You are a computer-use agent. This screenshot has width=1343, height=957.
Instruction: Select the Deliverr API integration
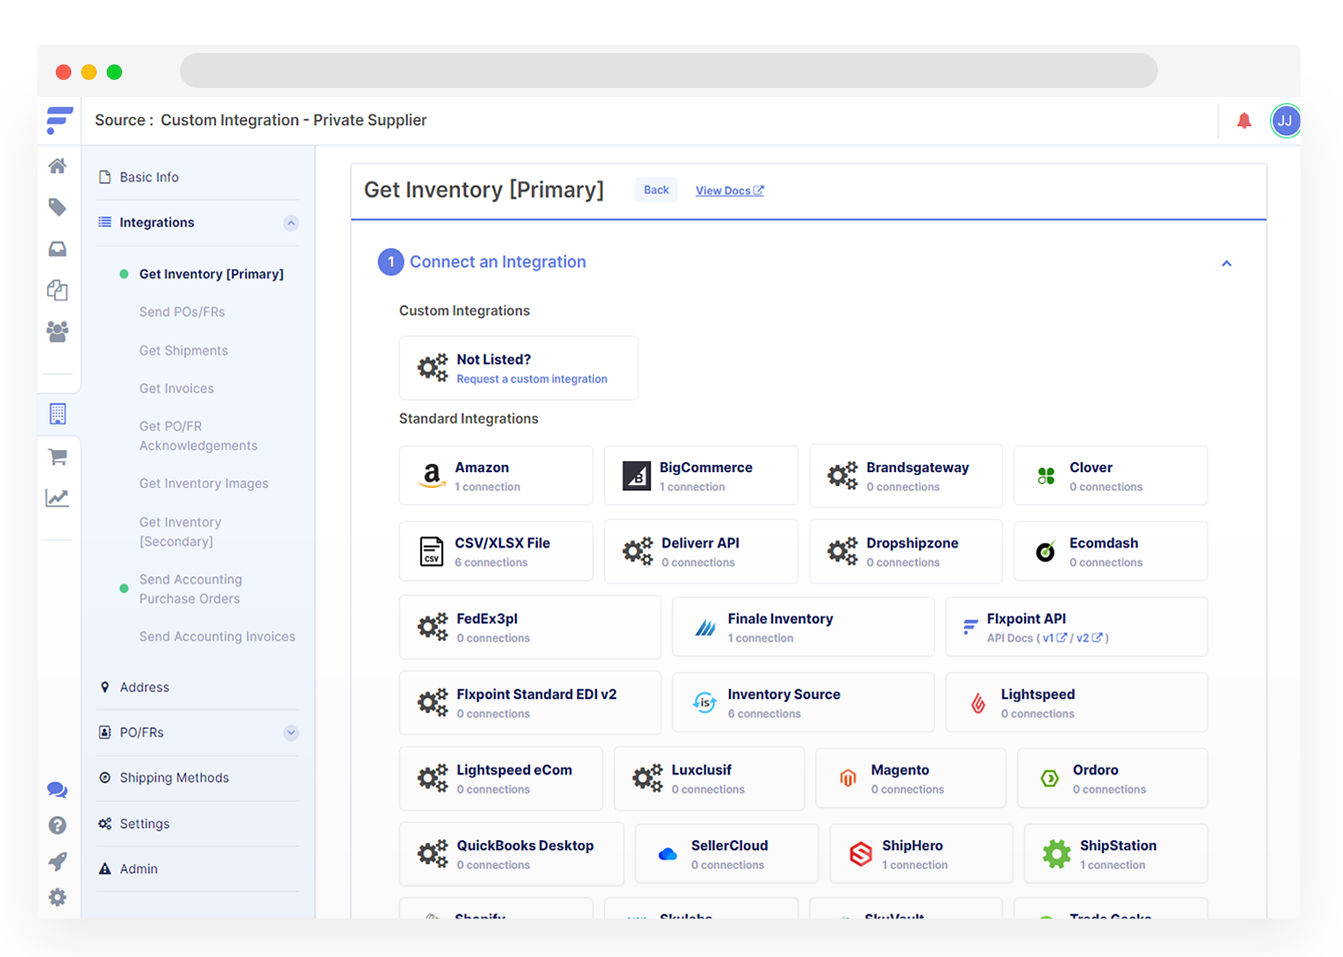(x=701, y=551)
